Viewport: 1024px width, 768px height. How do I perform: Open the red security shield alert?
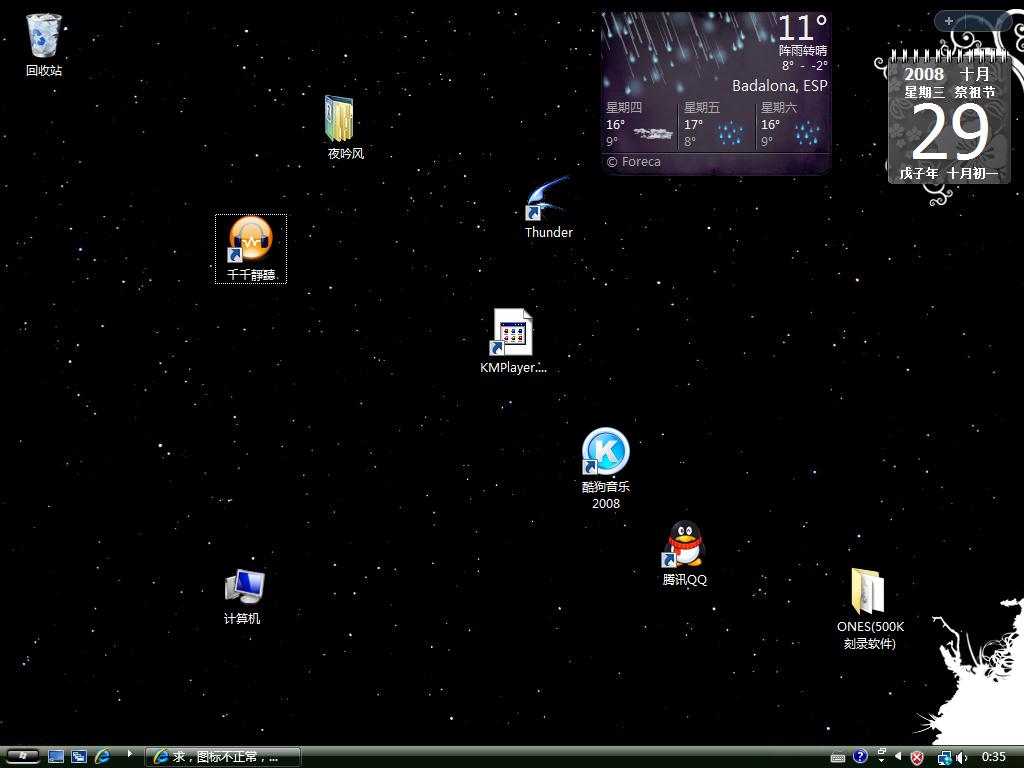coord(916,757)
